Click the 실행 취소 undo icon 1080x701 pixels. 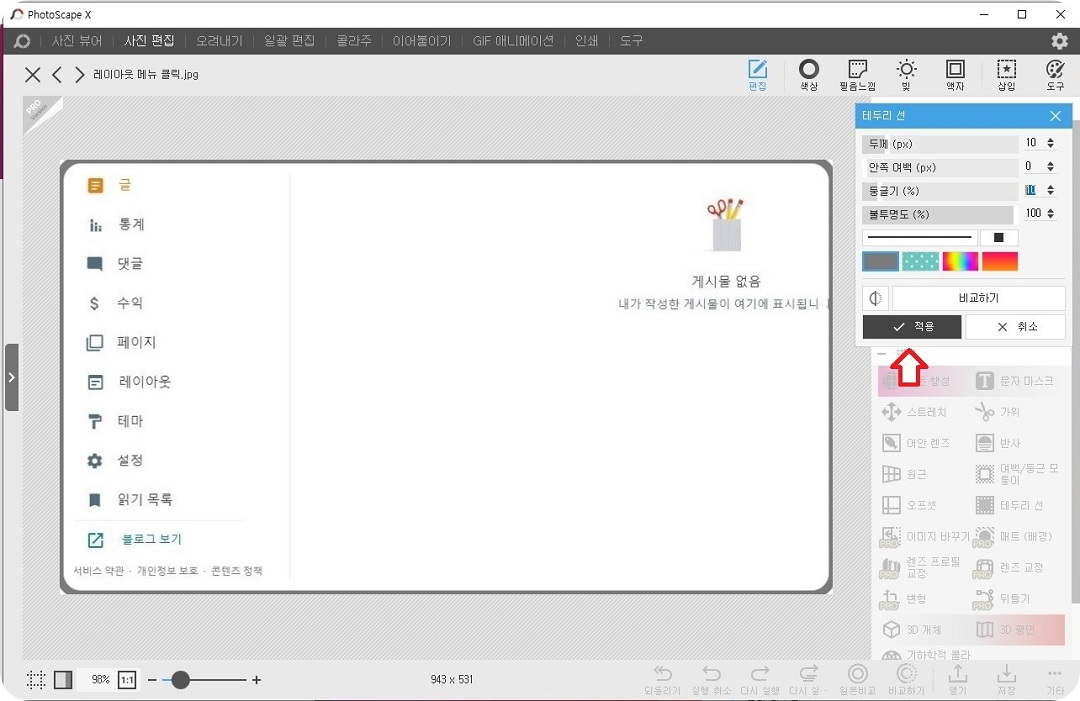[x=711, y=679]
